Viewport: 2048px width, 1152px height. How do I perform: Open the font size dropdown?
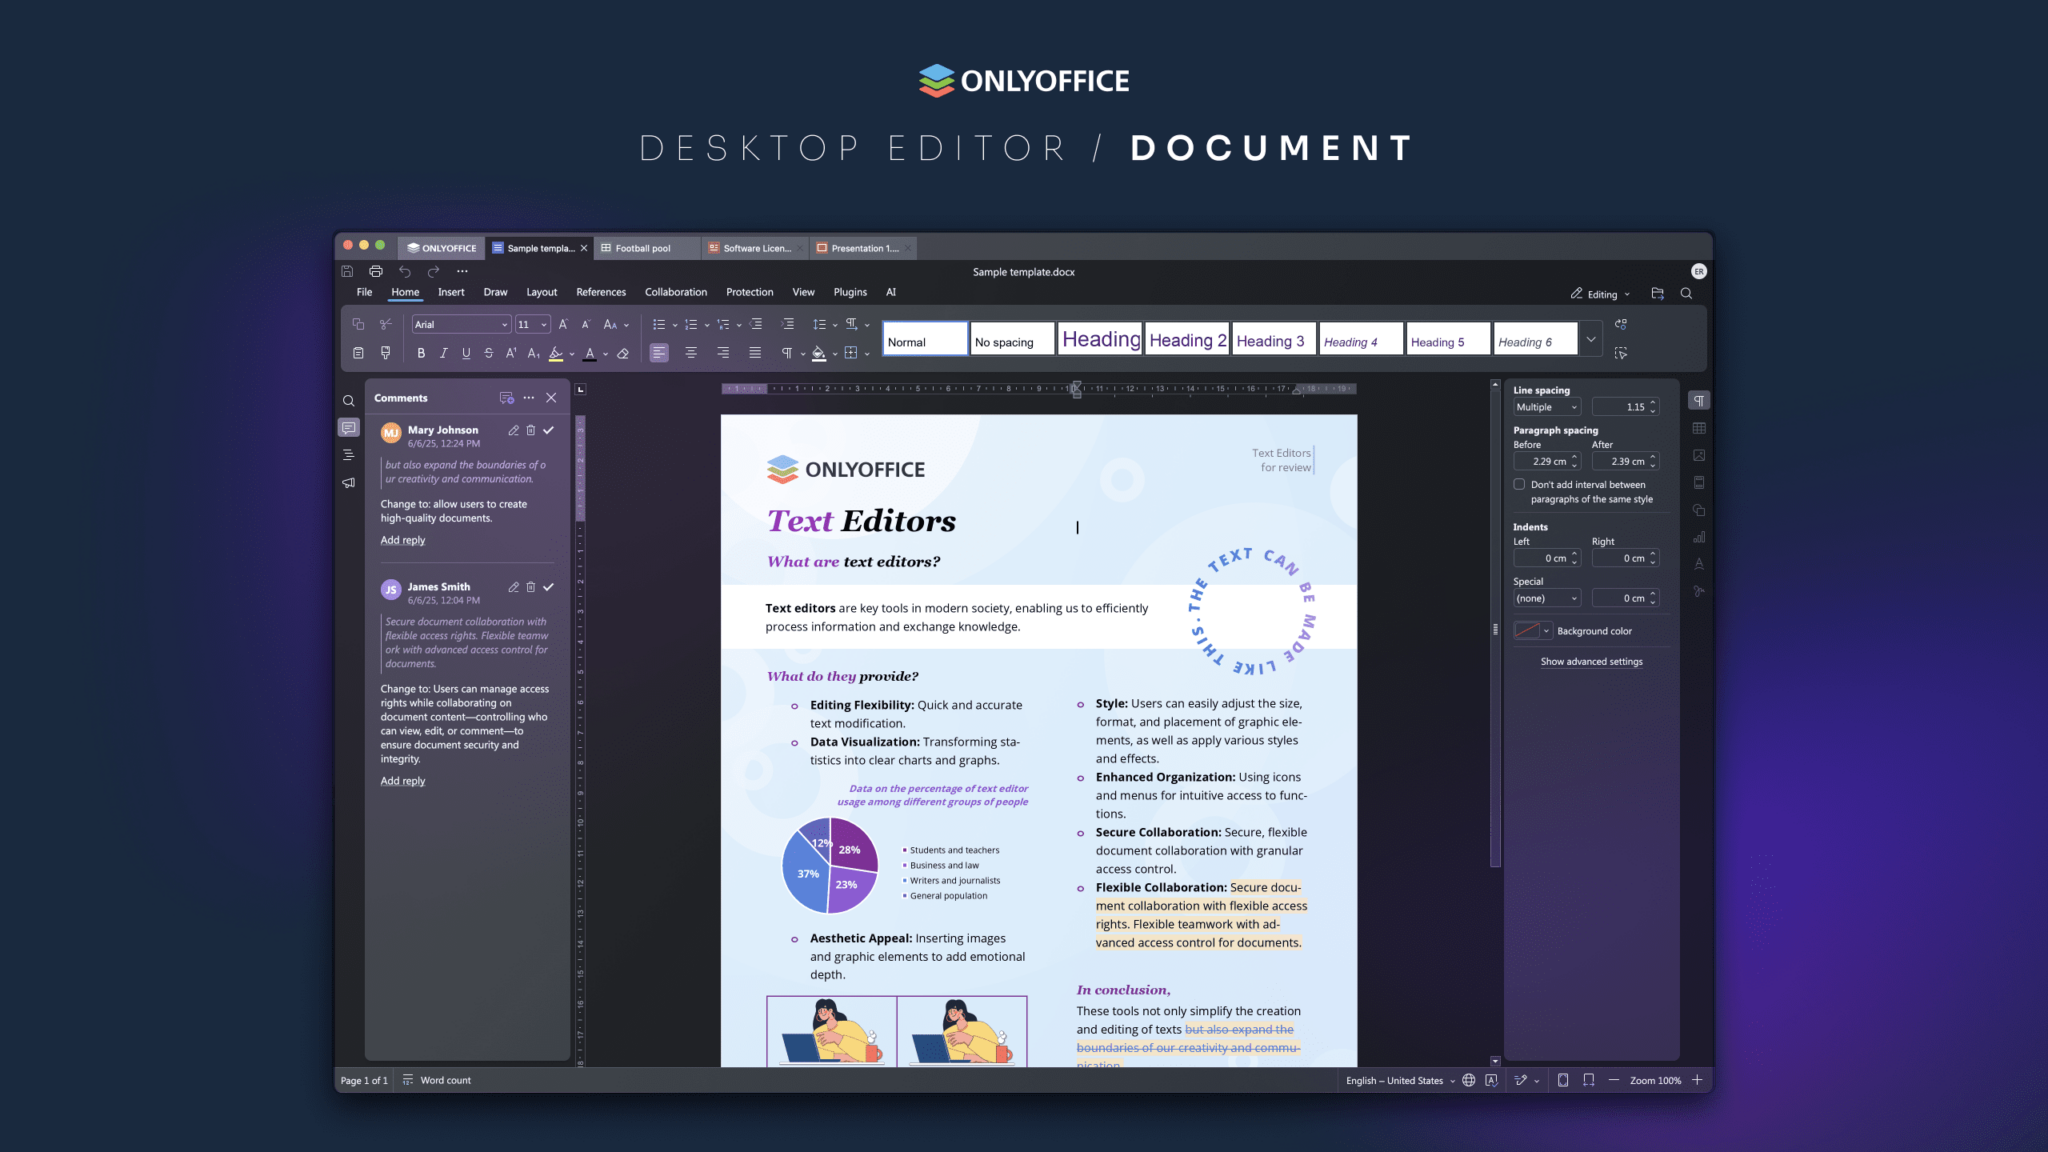[544, 324]
